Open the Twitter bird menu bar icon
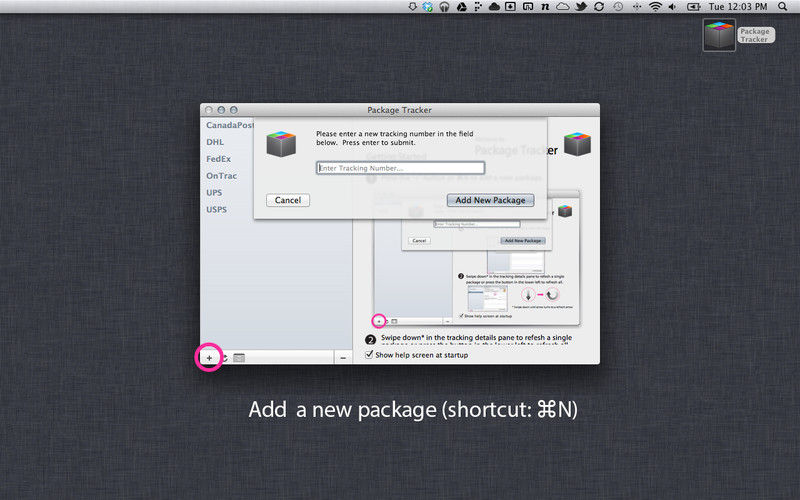The width and height of the screenshot is (800, 500). click(581, 7)
